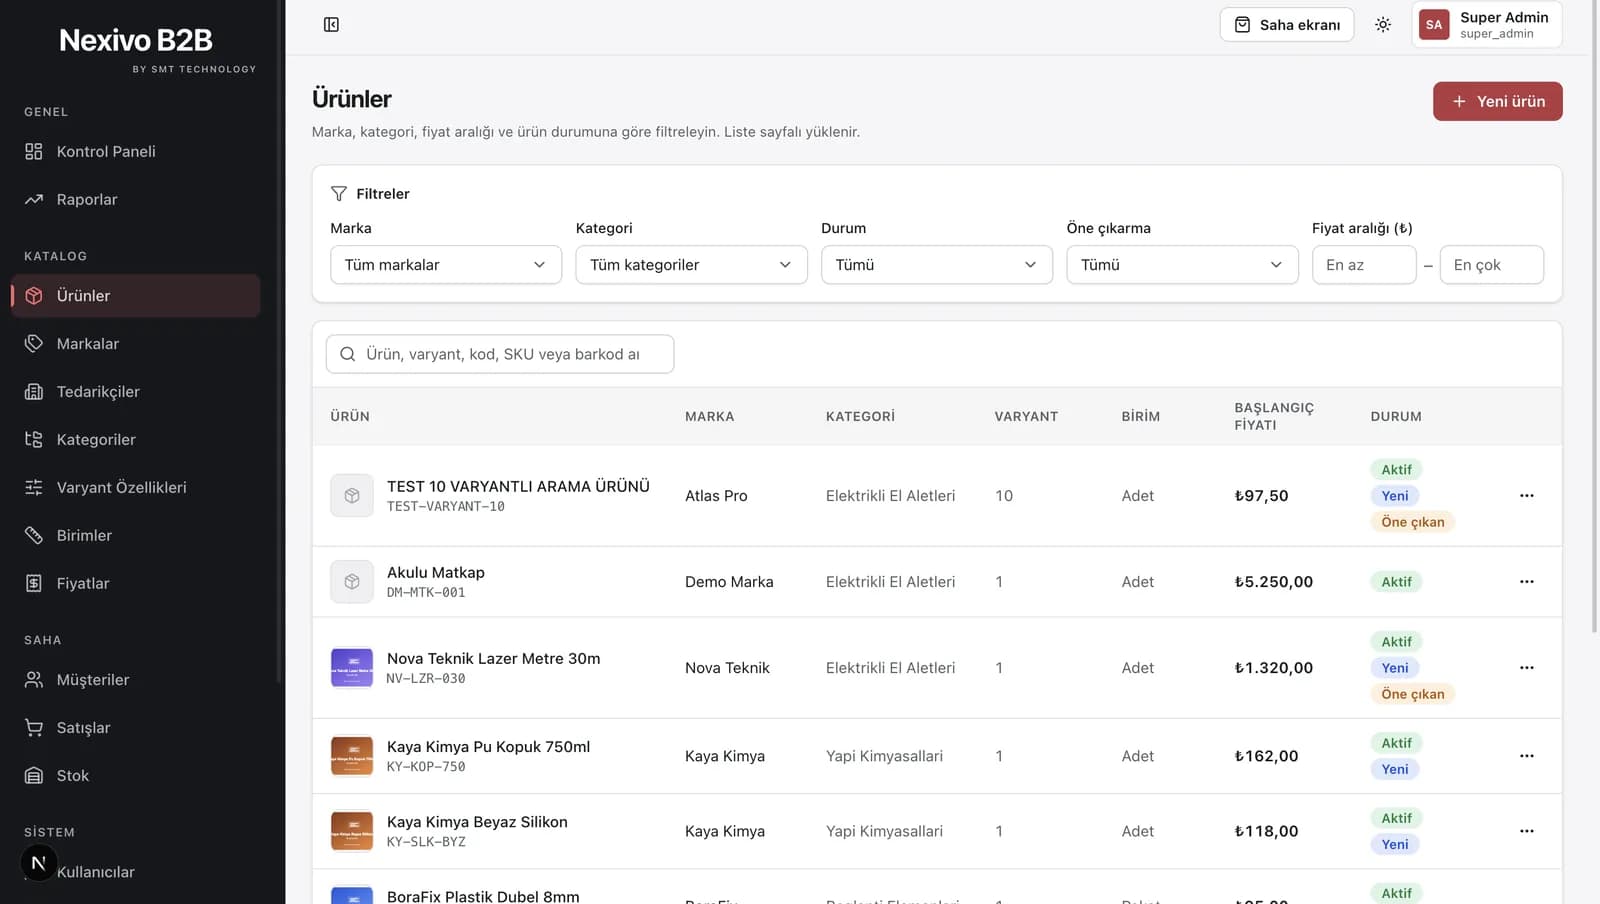Image resolution: width=1600 pixels, height=904 pixels.
Task: Click the Satışlar cart icon
Action: coord(34,727)
